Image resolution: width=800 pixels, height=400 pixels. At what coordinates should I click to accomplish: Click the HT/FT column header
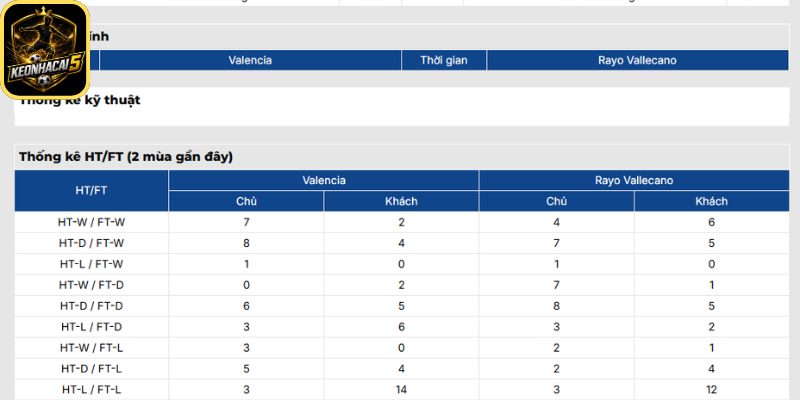pos(91,191)
